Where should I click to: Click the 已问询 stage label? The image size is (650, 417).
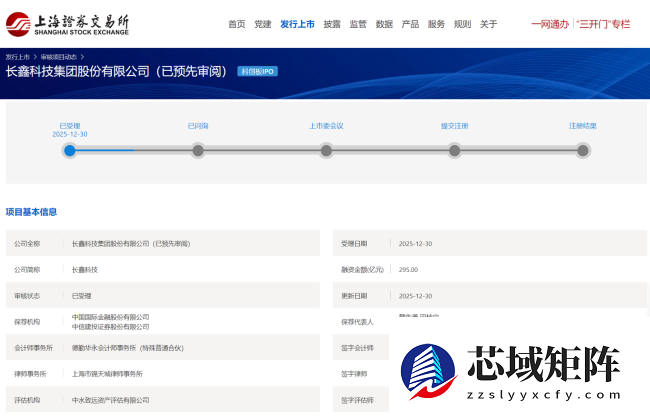tap(198, 126)
